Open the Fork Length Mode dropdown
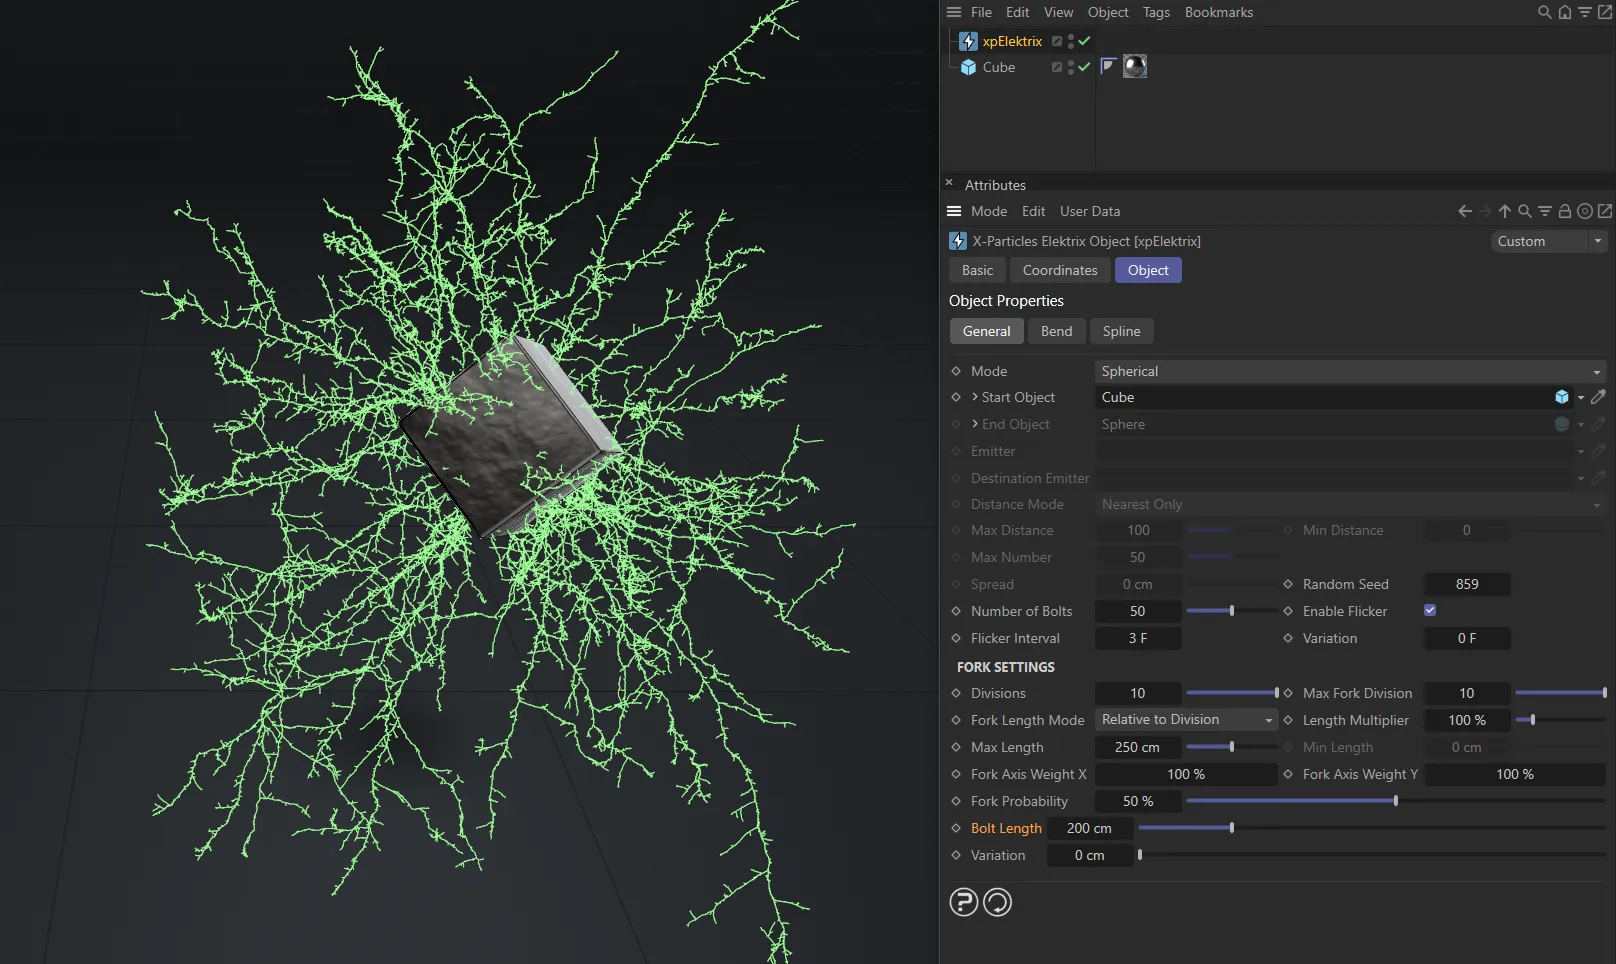Screen dimensions: 1616x964 (x=1186, y=720)
